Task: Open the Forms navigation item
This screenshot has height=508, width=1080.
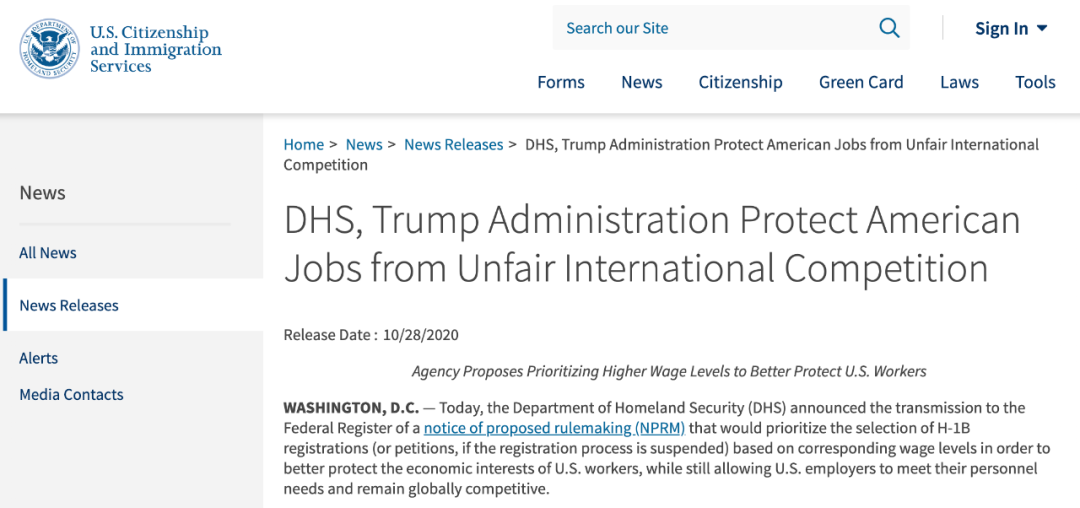Action: [561, 83]
